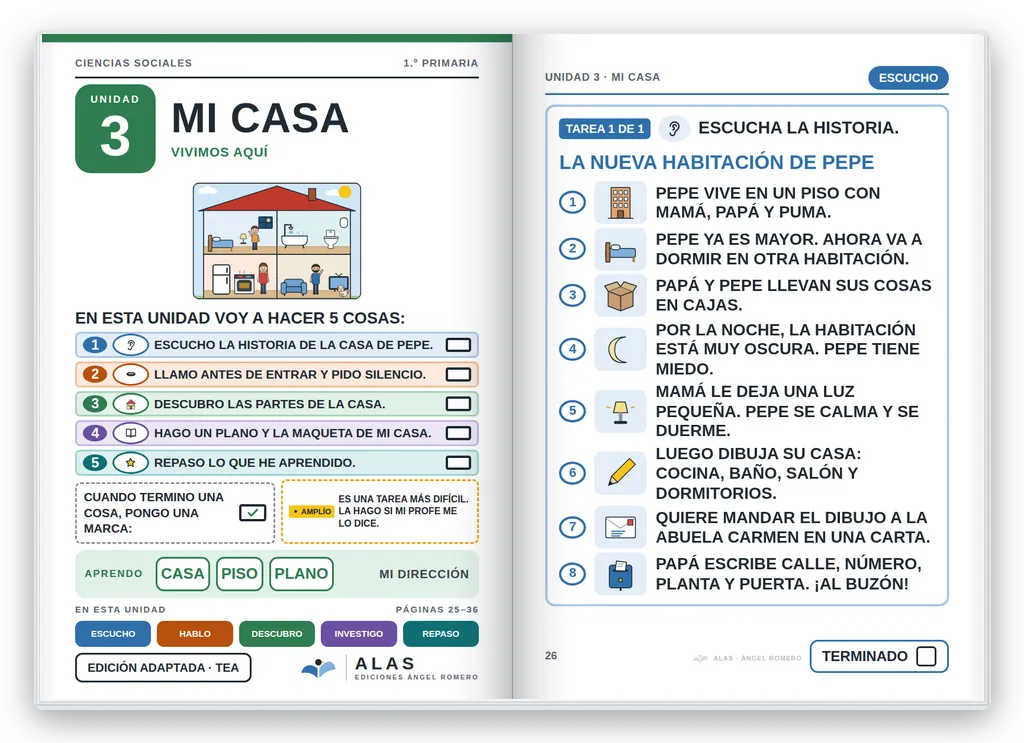Click the 1.º PRIMARIA header text

pyautogui.click(x=441, y=63)
